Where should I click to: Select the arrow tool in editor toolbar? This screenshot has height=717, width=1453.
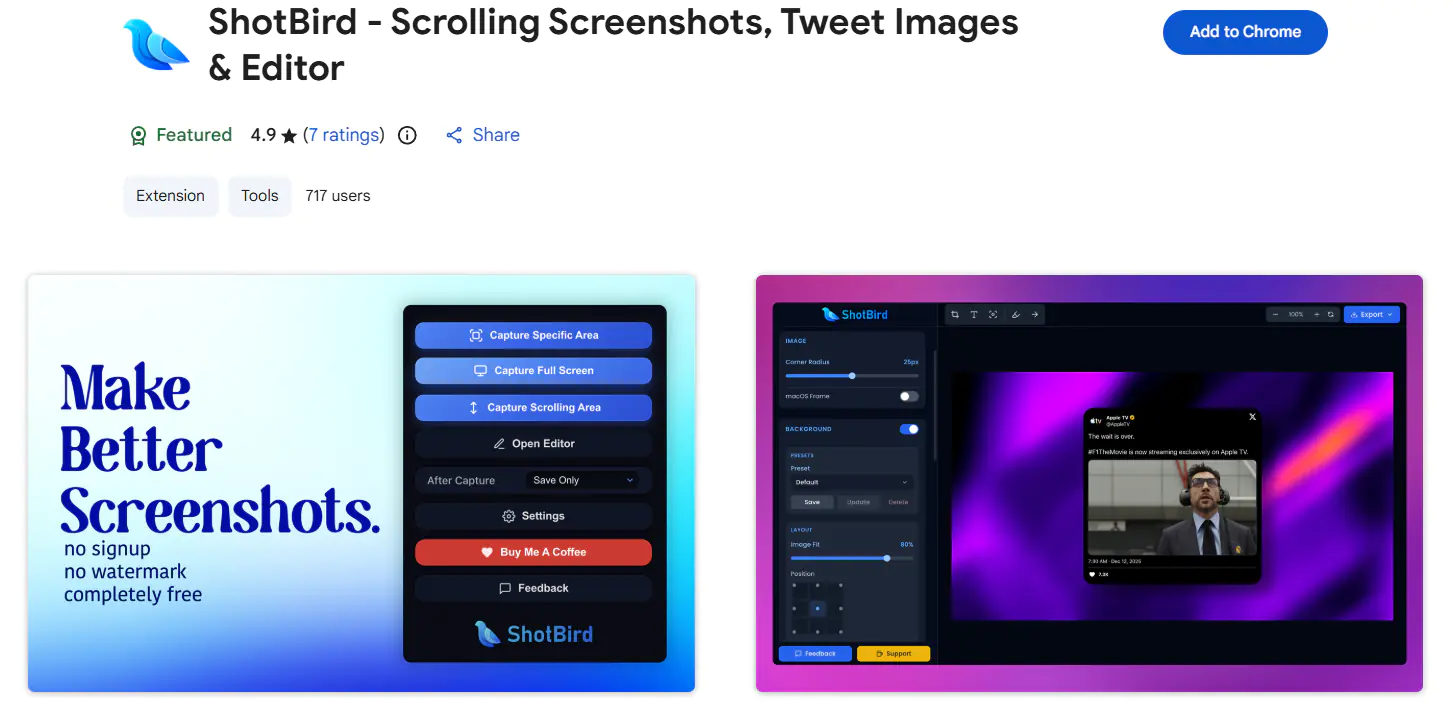(1035, 314)
